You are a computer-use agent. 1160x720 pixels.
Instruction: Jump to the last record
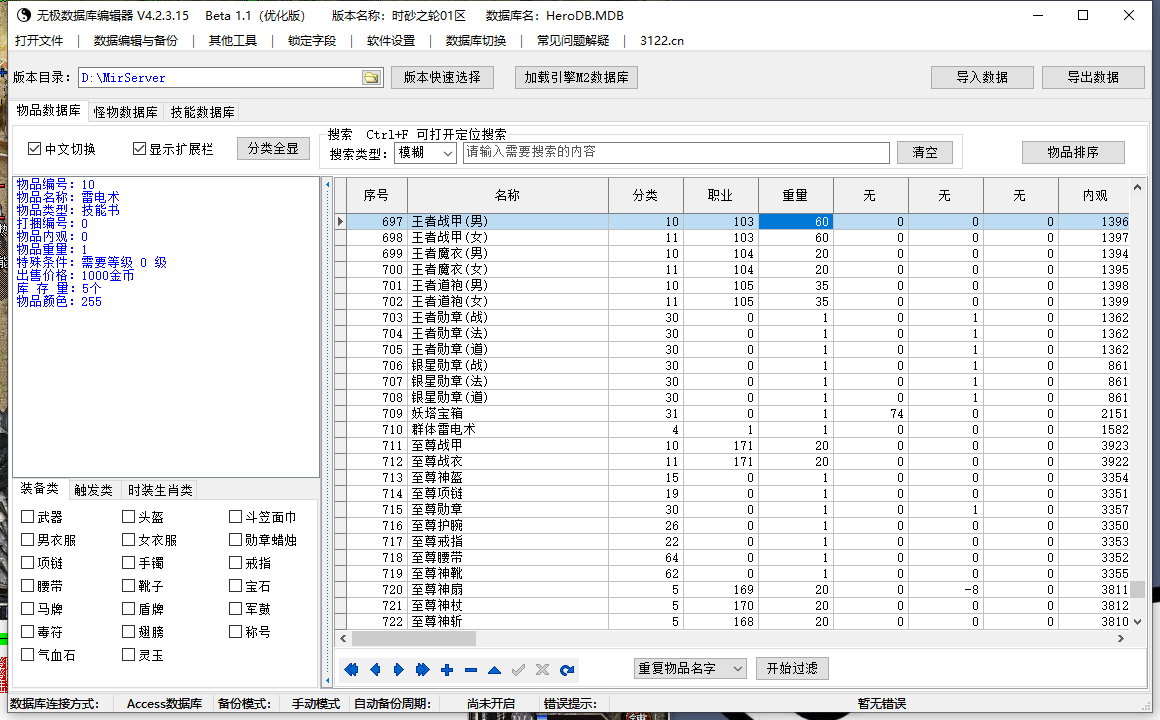422,670
